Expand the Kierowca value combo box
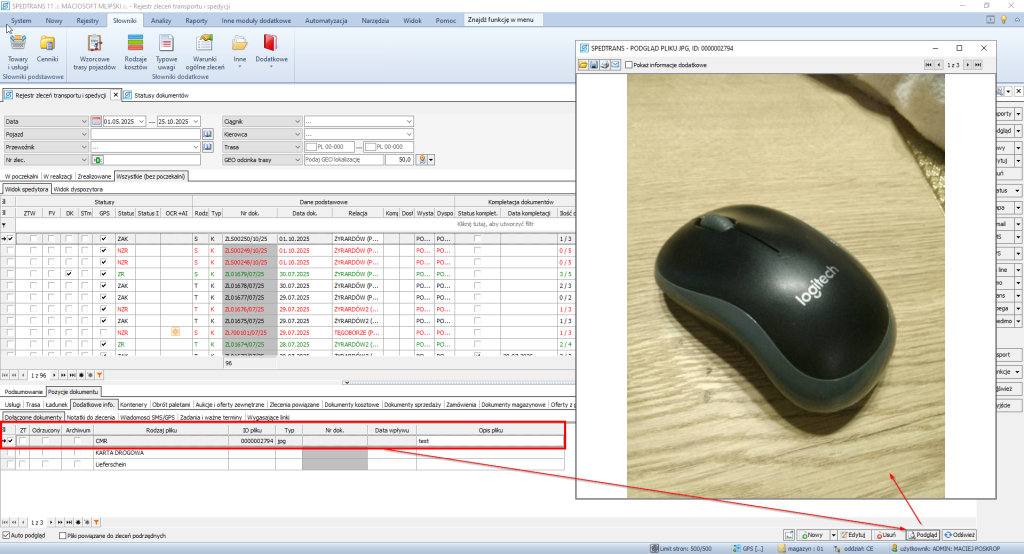The width and height of the screenshot is (1024, 554). [409, 133]
